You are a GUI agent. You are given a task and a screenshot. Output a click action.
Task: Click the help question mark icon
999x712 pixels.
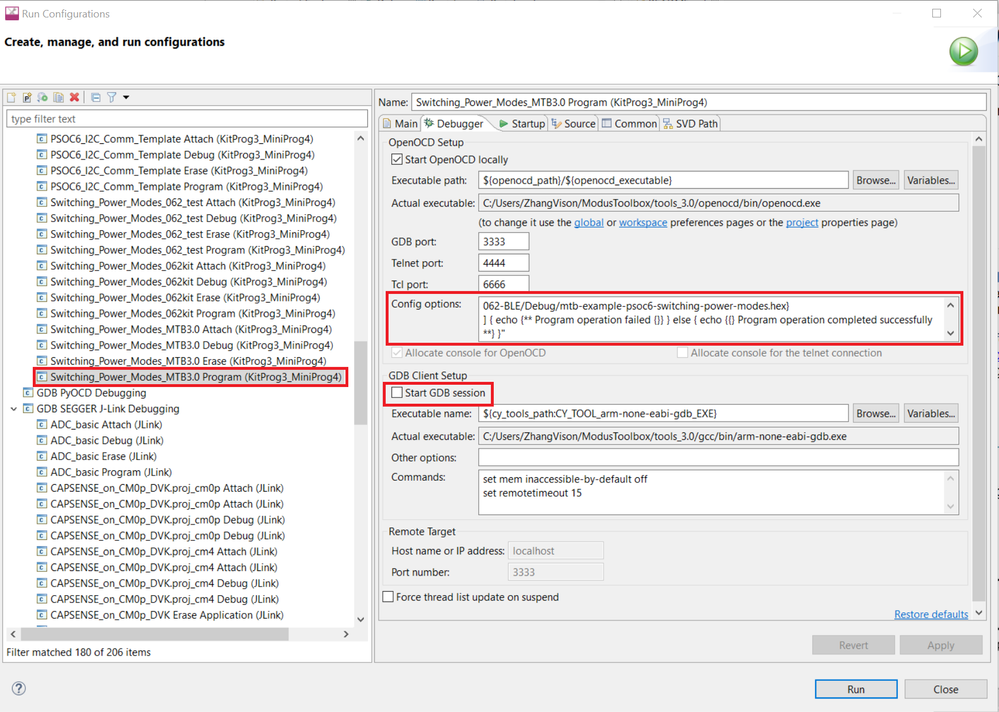[19, 688]
